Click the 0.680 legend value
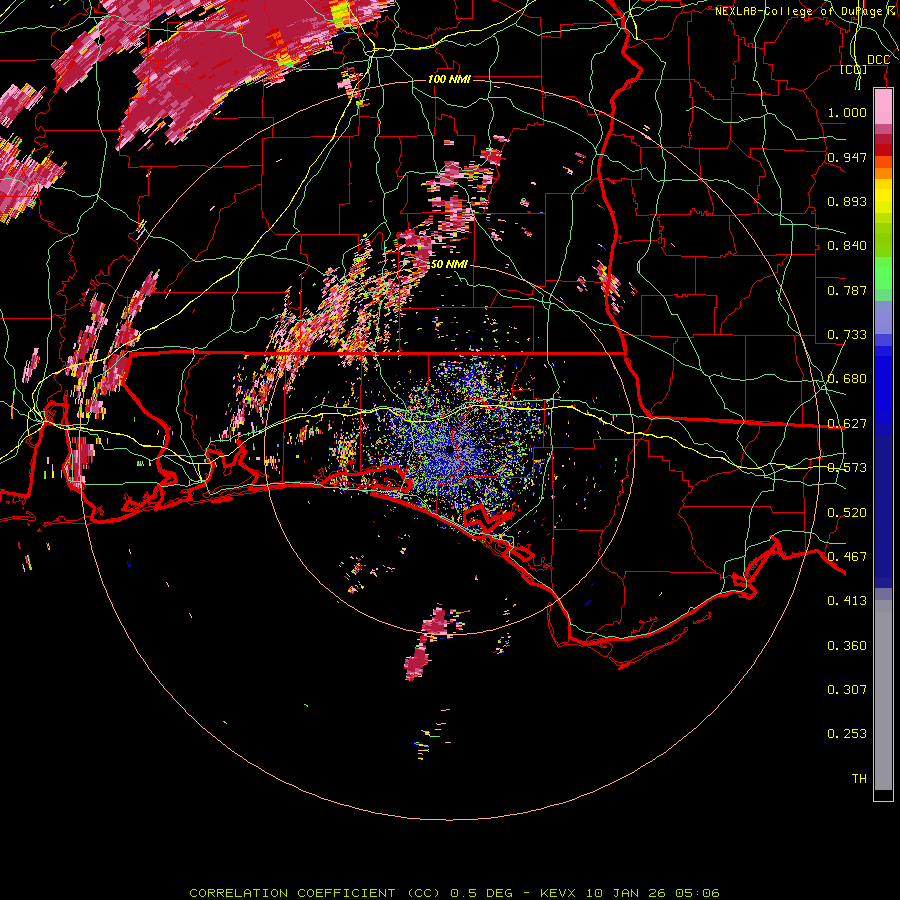 [x=847, y=379]
